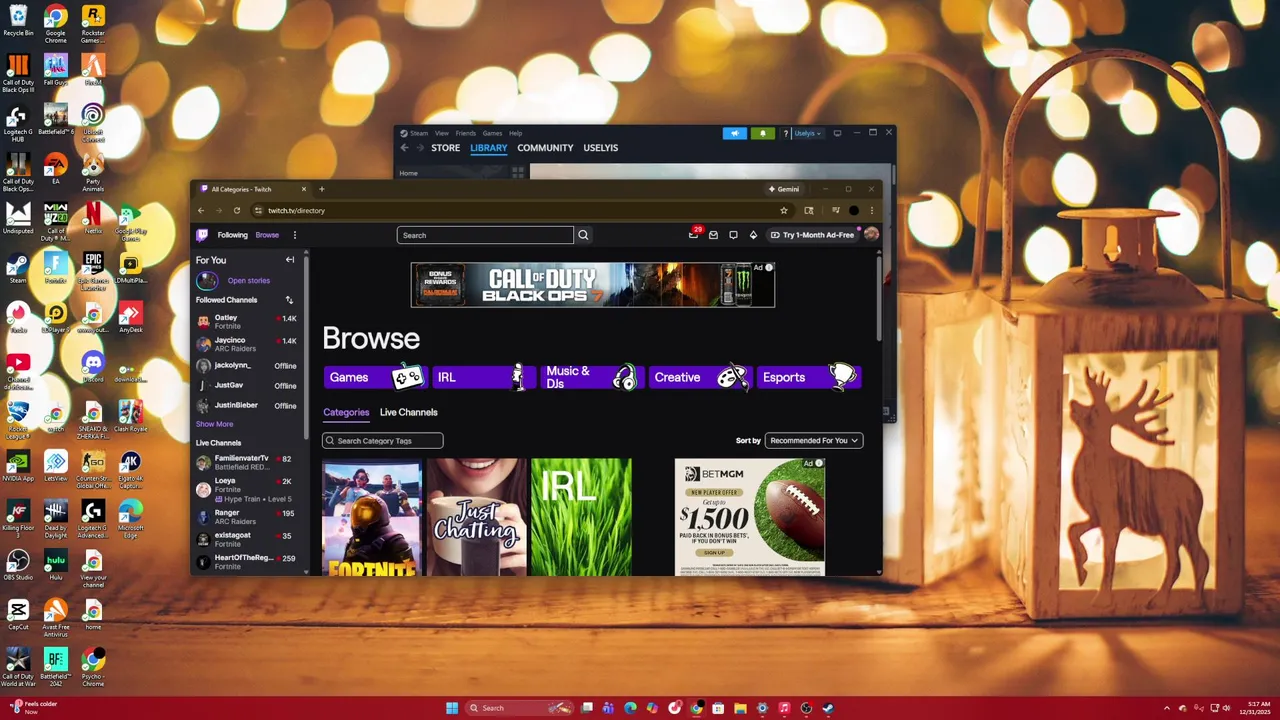Viewport: 1280px width, 720px height.
Task: Click the Steam notification bell button
Action: point(762,133)
